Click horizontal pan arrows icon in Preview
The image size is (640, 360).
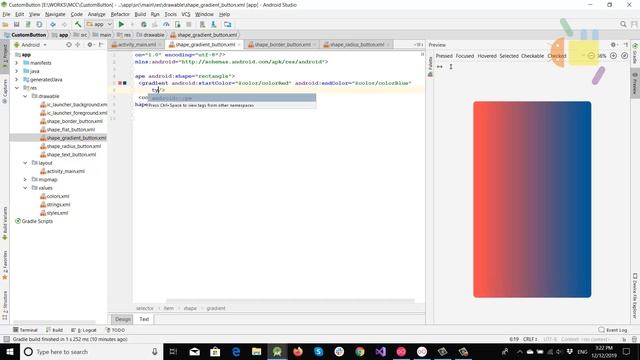click(x=440, y=67)
